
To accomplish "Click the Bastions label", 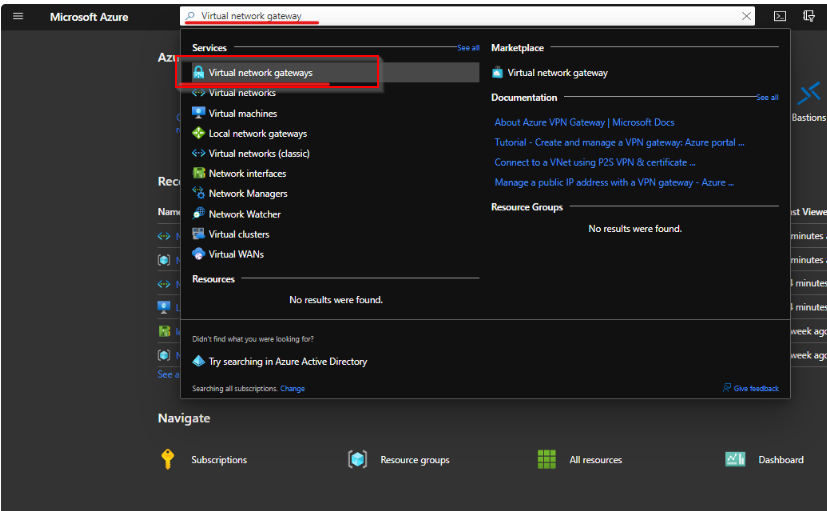I will tap(809, 118).
